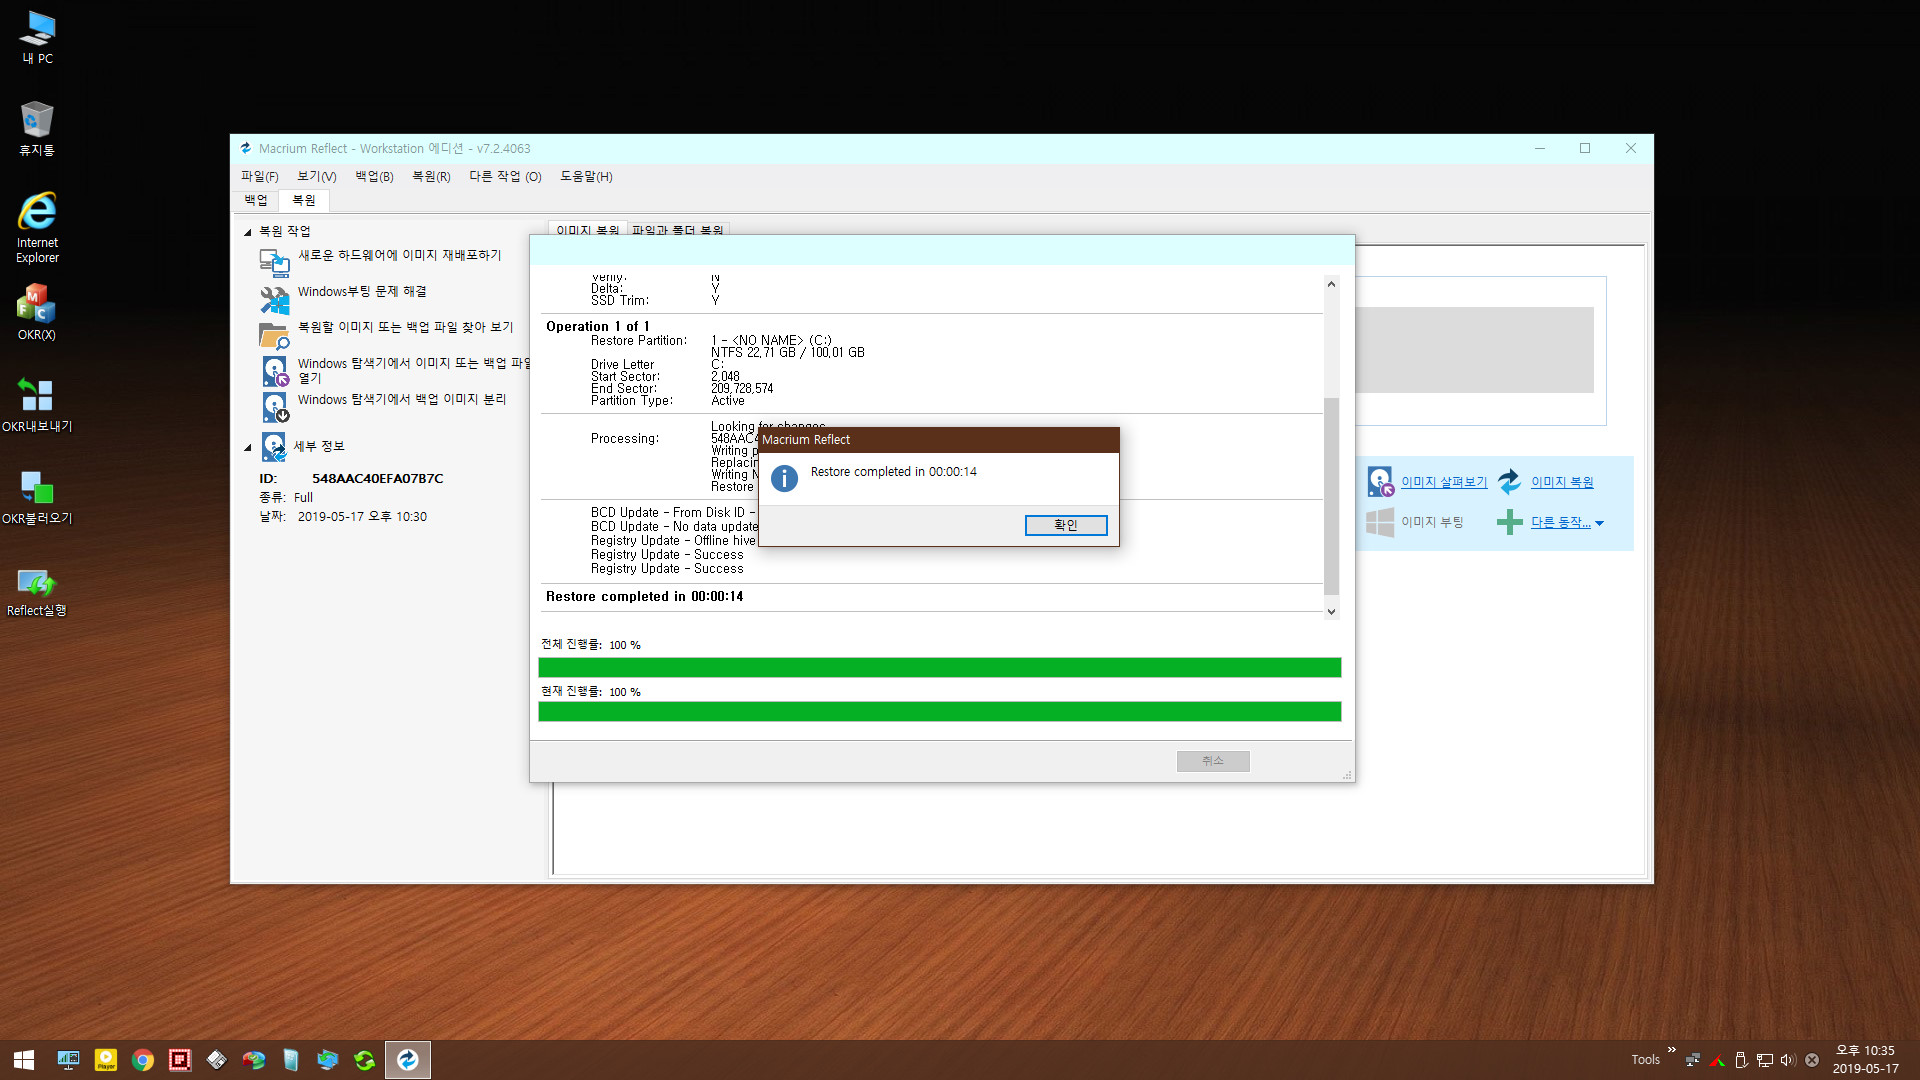Open the 도움말(H) menu
This screenshot has width=1920, height=1080.
coord(586,176)
